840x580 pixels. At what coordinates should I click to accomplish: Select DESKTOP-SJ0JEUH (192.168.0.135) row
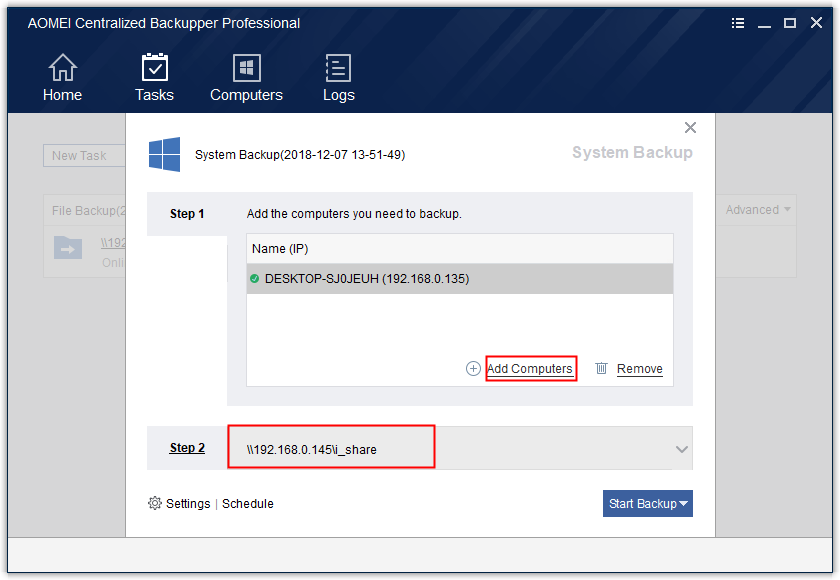[460, 278]
